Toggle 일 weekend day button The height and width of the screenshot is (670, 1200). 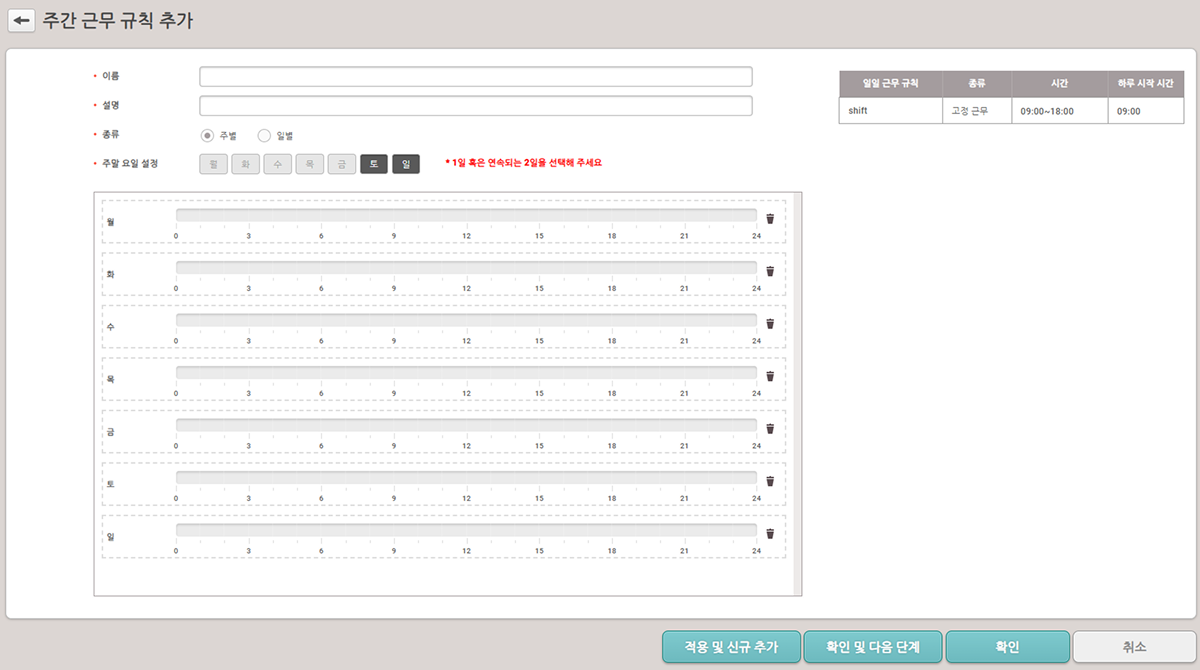click(406, 164)
